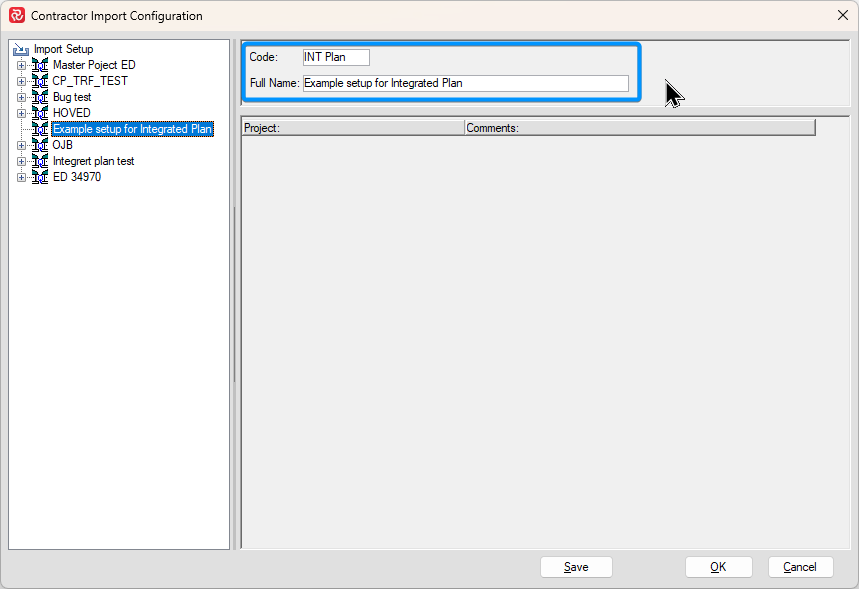Click the Import Setup root icon
The width and height of the screenshot is (859, 589).
click(20, 49)
